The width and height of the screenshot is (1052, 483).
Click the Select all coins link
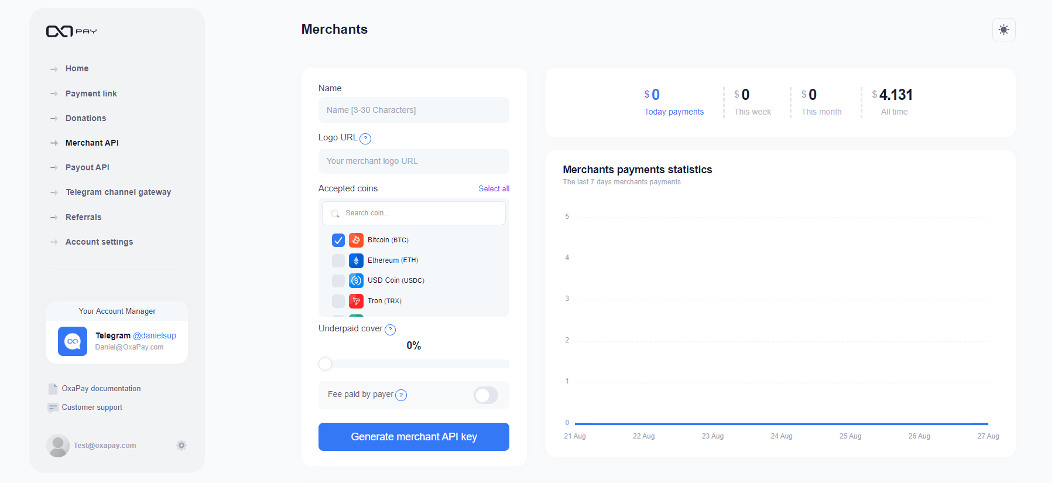tap(493, 188)
